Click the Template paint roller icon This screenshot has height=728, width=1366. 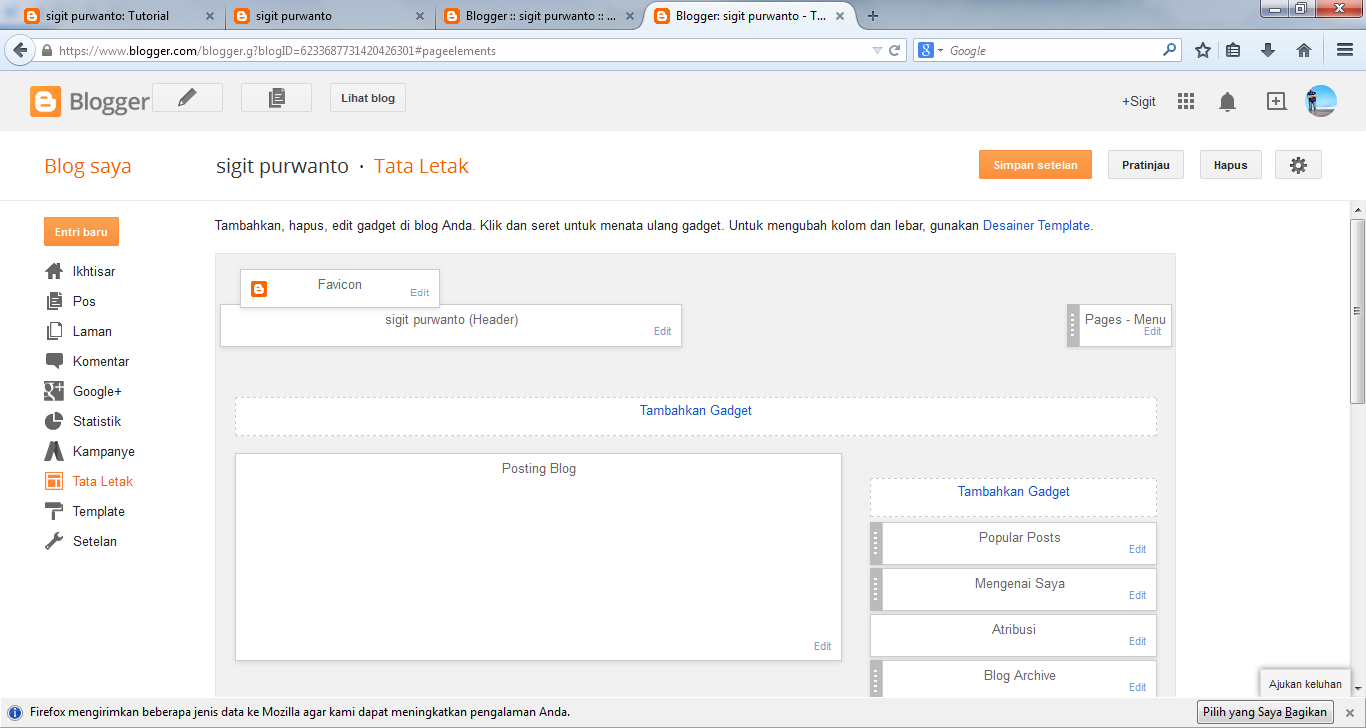54,511
